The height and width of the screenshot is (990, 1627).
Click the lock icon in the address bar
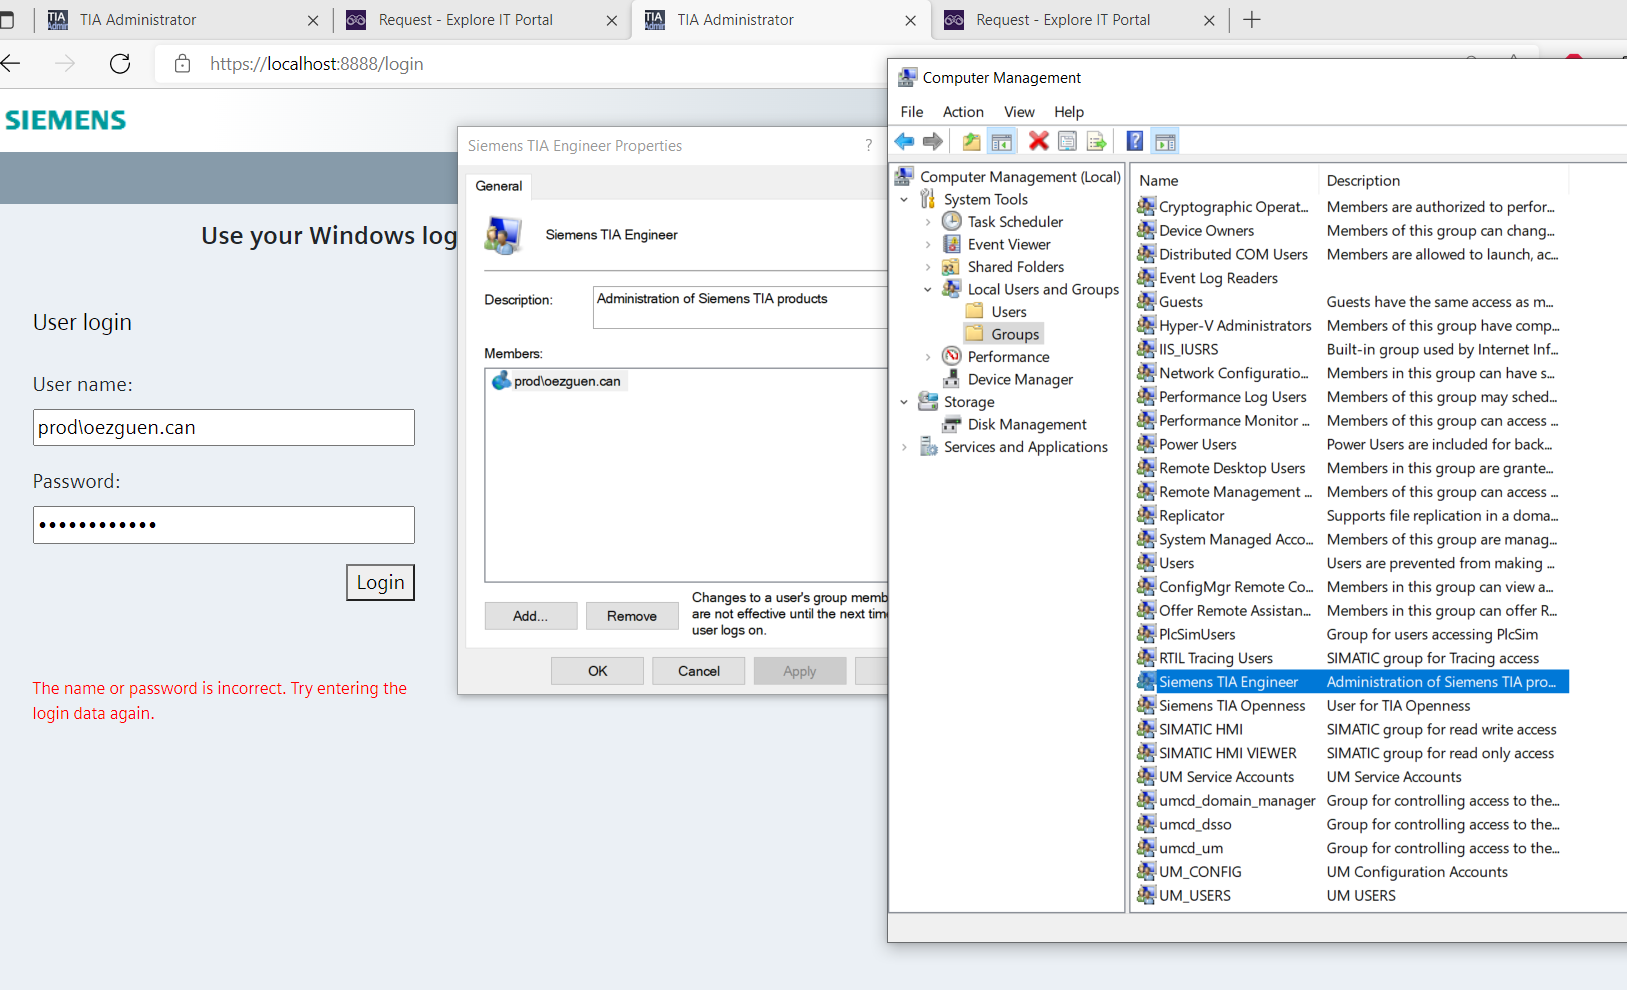[182, 64]
